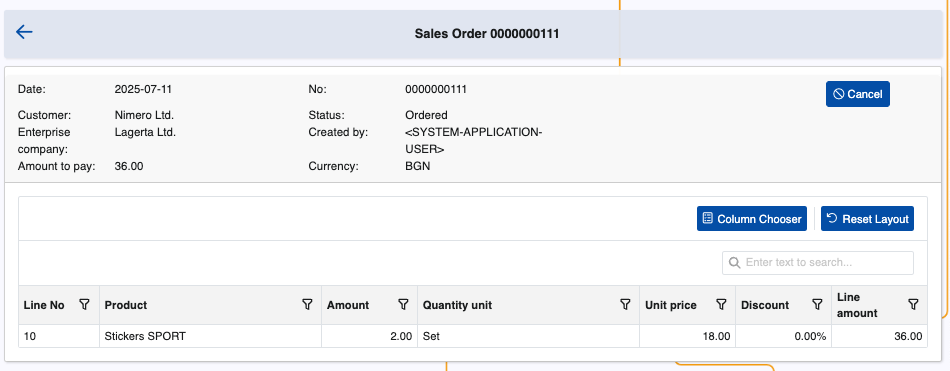This screenshot has height=371, width=950.
Task: Select the 'Stickers SPORT' product cell
Action: (x=210, y=336)
